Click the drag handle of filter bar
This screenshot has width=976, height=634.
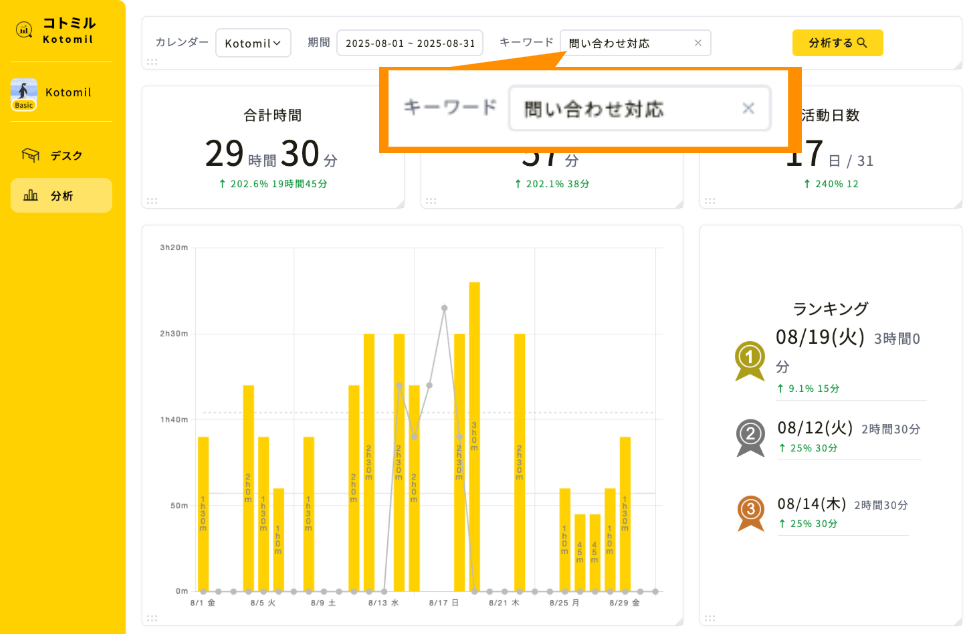coord(152,62)
